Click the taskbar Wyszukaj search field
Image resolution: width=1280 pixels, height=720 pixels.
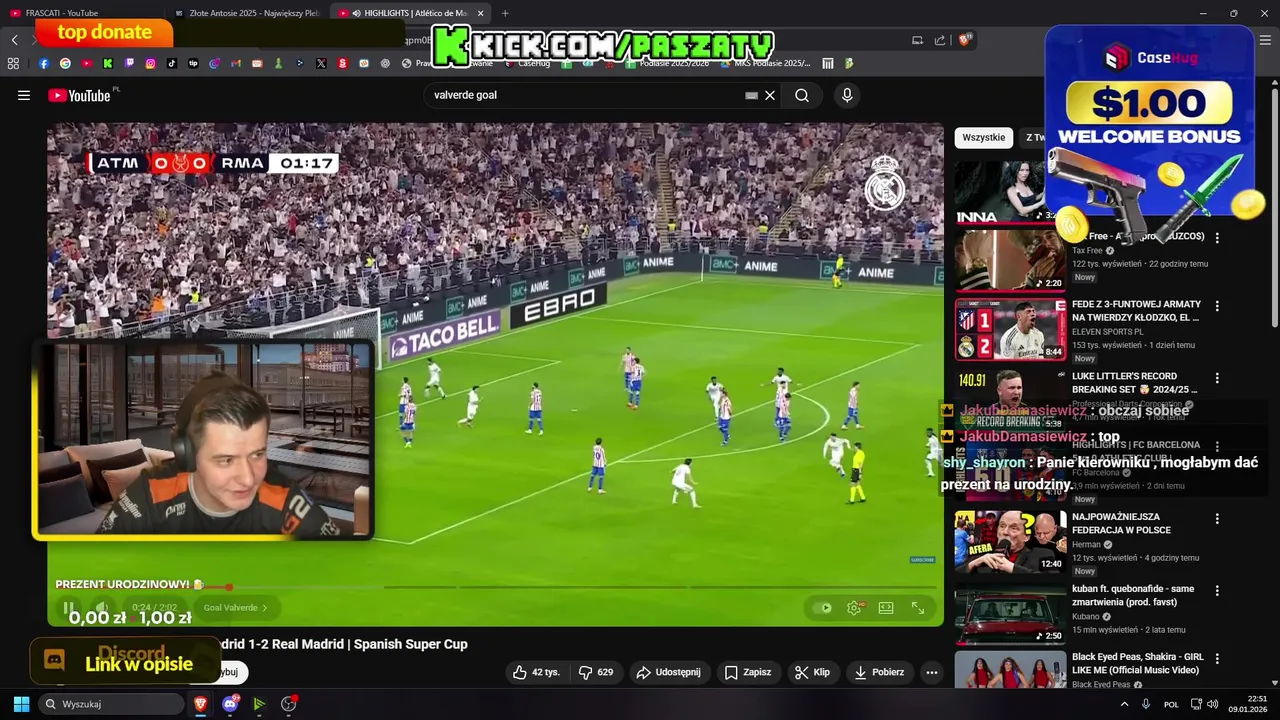[x=110, y=704]
